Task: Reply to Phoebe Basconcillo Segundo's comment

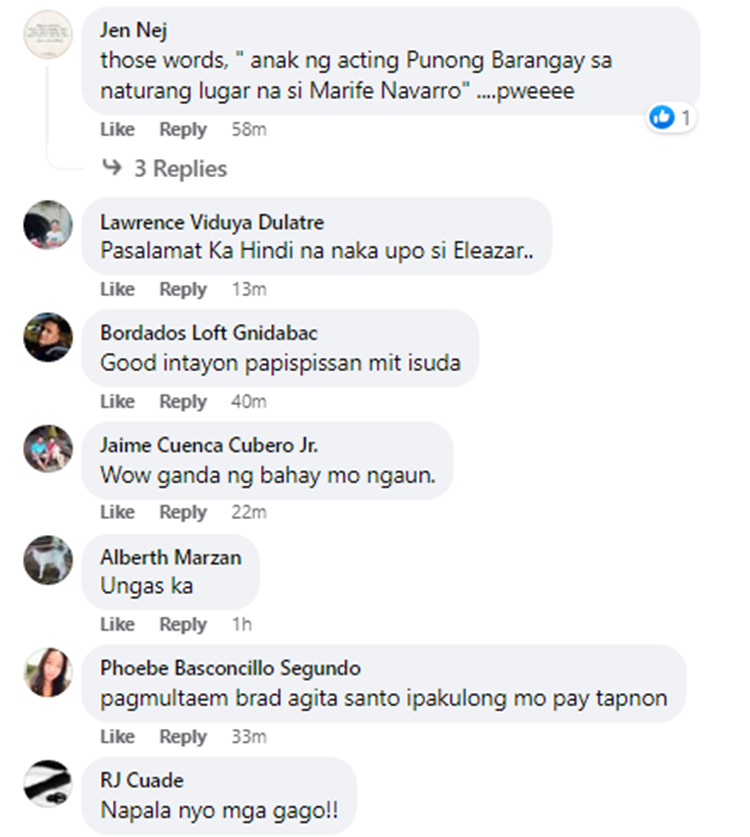Action: (x=183, y=737)
